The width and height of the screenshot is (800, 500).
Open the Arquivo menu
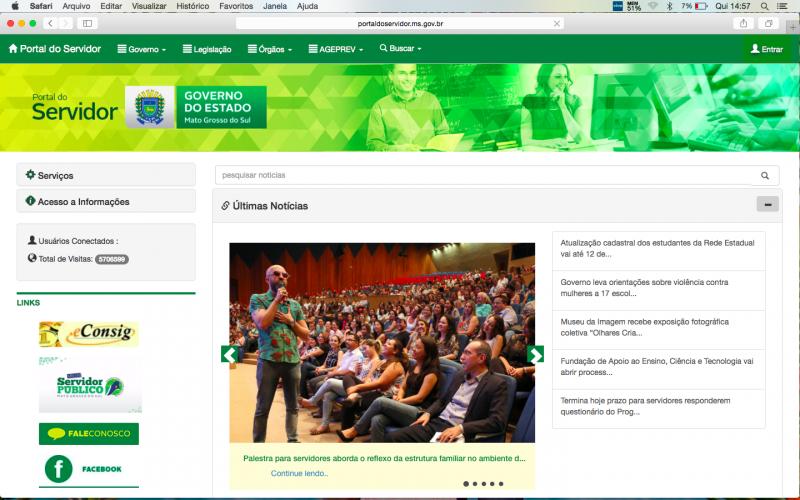[x=76, y=6]
